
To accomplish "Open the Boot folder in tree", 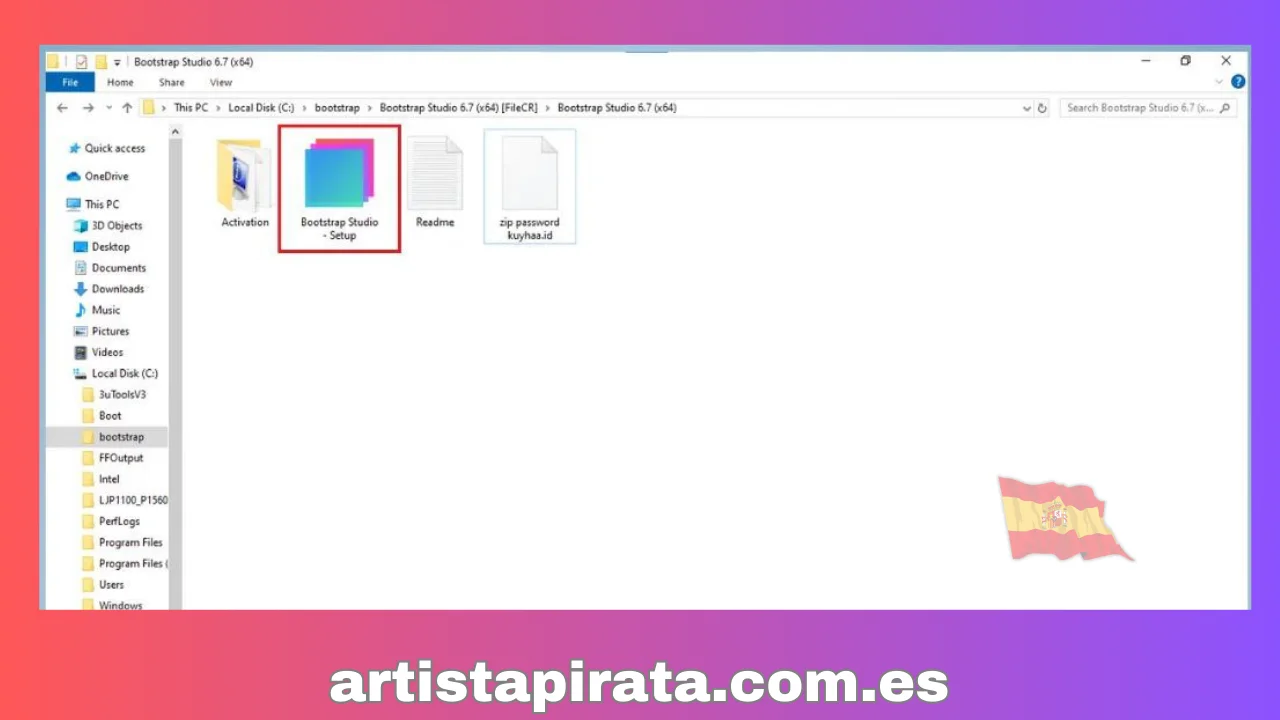I will point(102,415).
